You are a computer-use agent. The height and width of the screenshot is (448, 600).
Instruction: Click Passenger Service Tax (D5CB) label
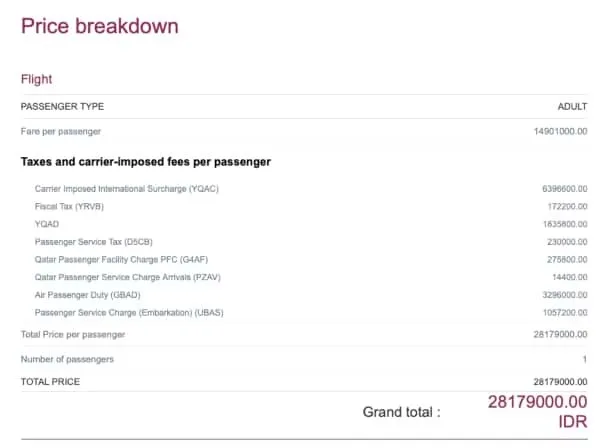(x=95, y=242)
